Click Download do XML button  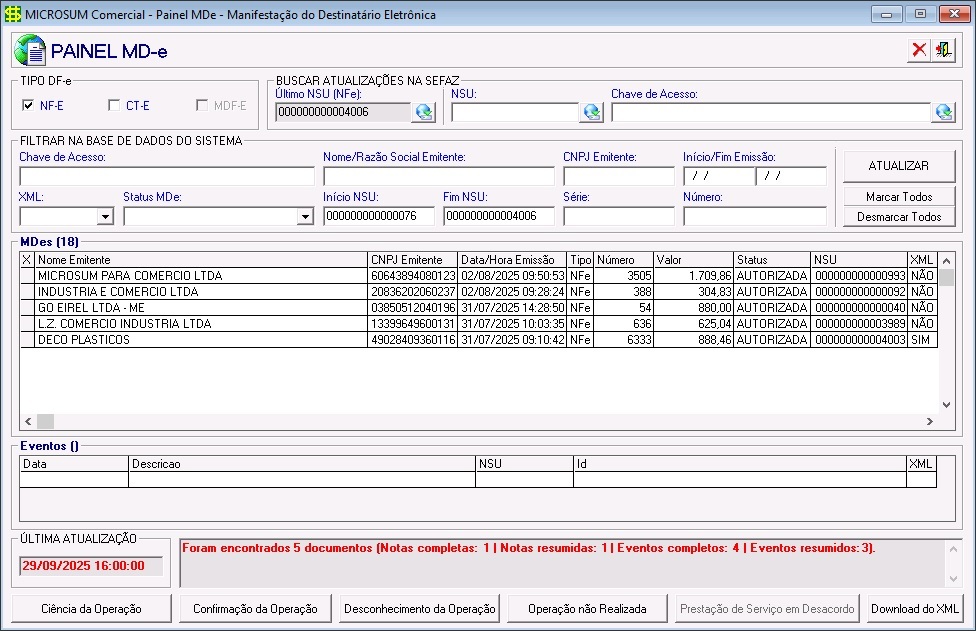point(914,608)
